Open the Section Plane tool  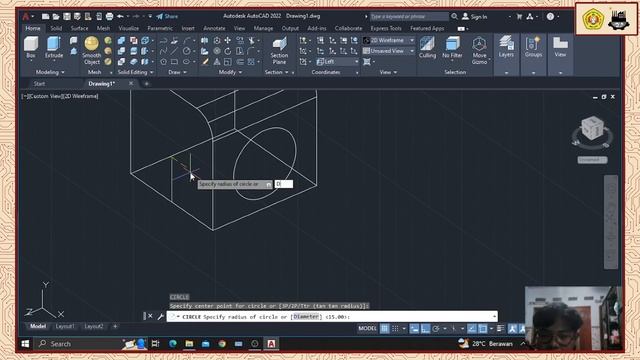pos(279,50)
